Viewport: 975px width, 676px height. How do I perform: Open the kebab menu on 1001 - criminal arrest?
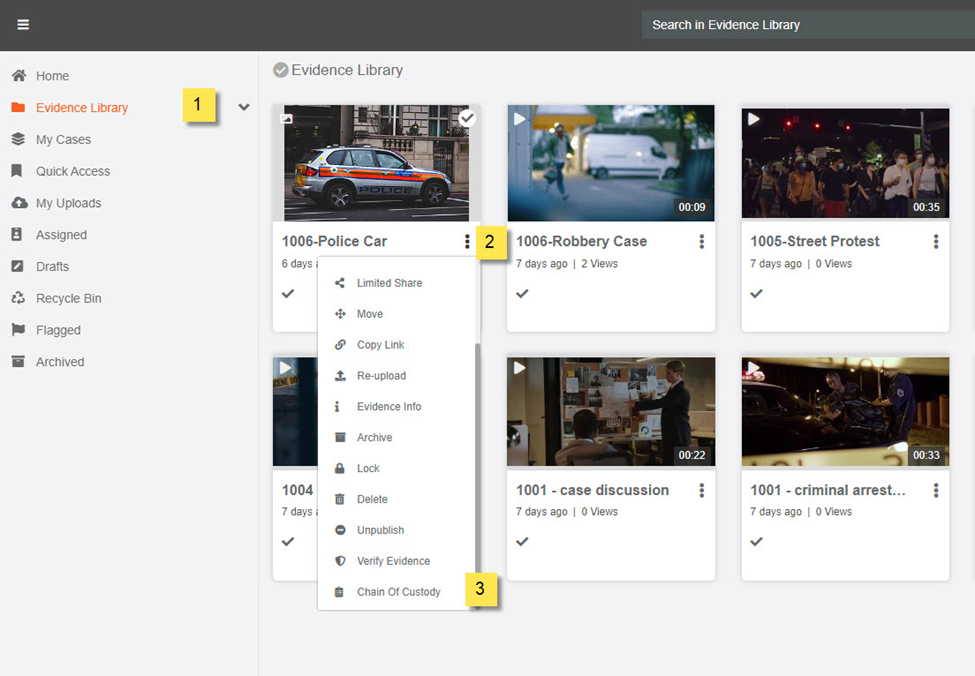(x=935, y=490)
